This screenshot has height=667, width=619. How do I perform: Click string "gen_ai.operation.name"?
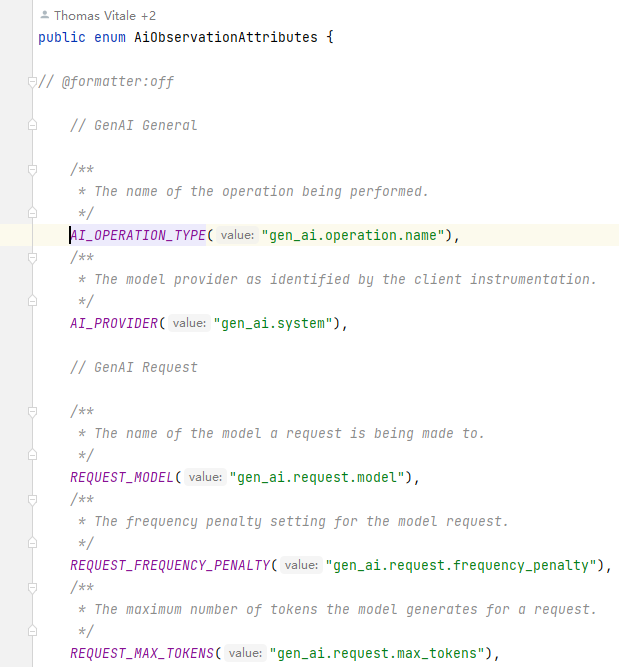pyautogui.click(x=353, y=235)
